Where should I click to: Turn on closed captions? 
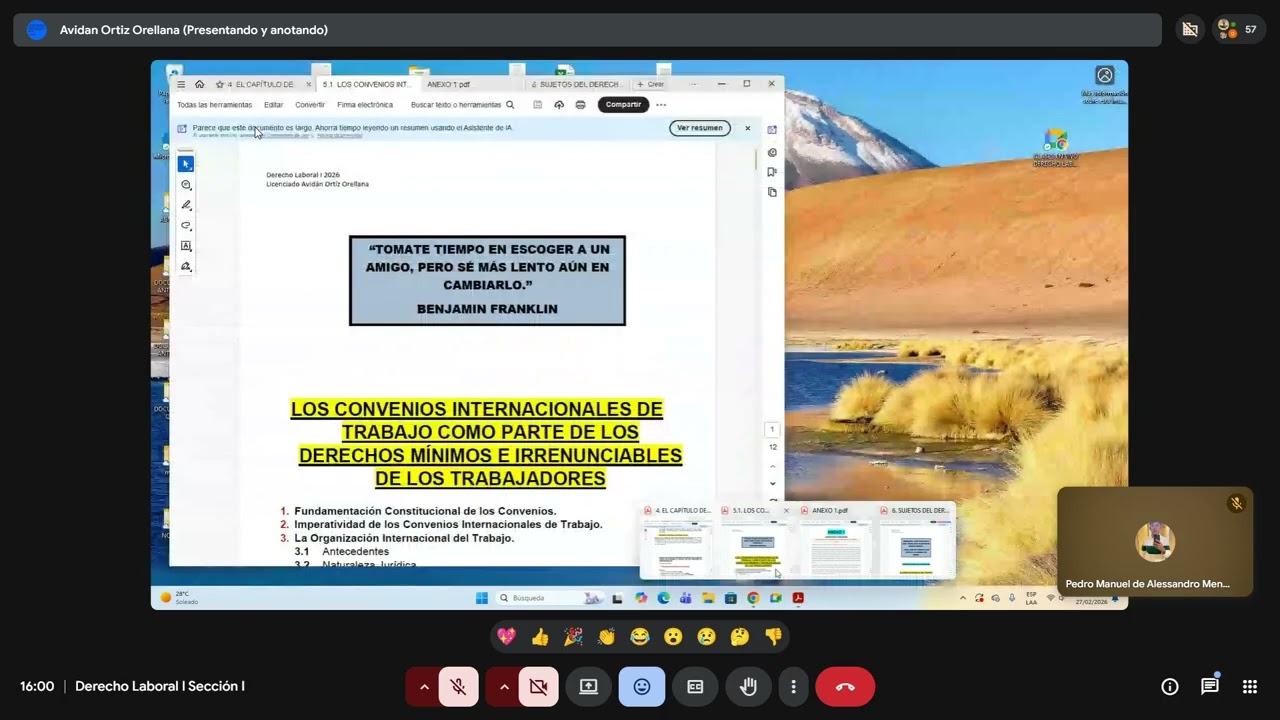[x=695, y=687]
